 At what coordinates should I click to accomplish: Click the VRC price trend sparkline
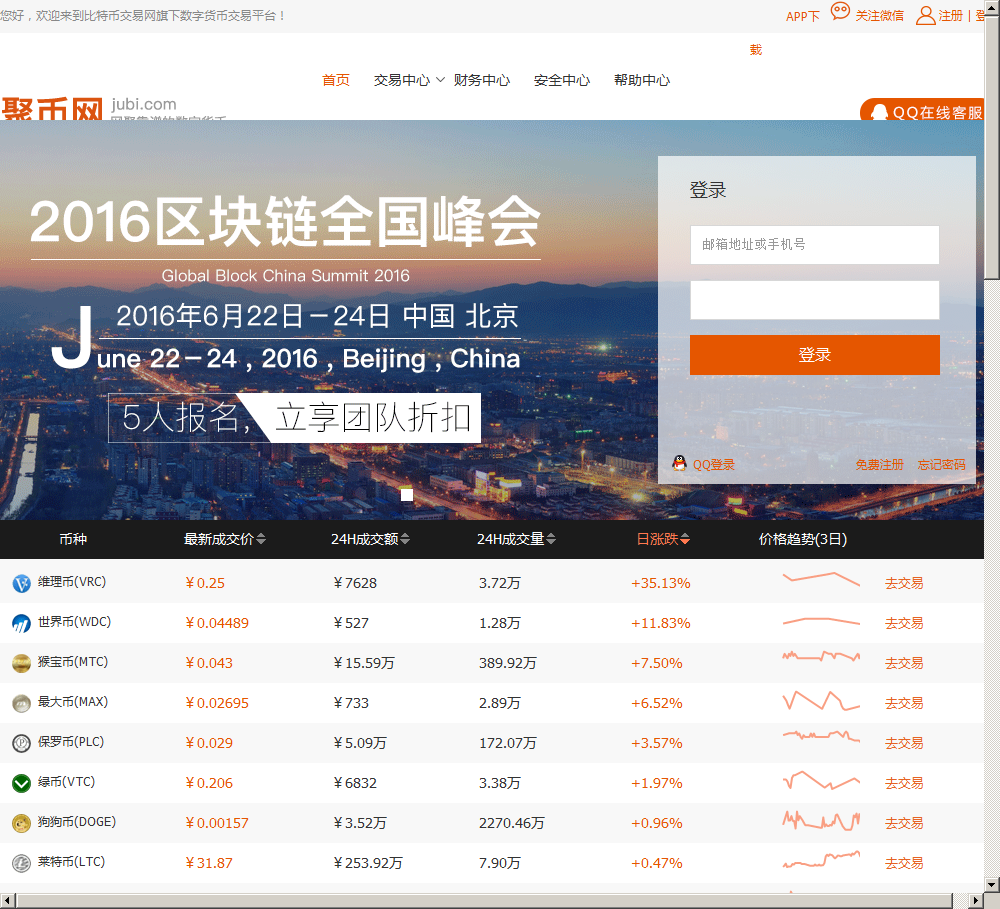821,579
